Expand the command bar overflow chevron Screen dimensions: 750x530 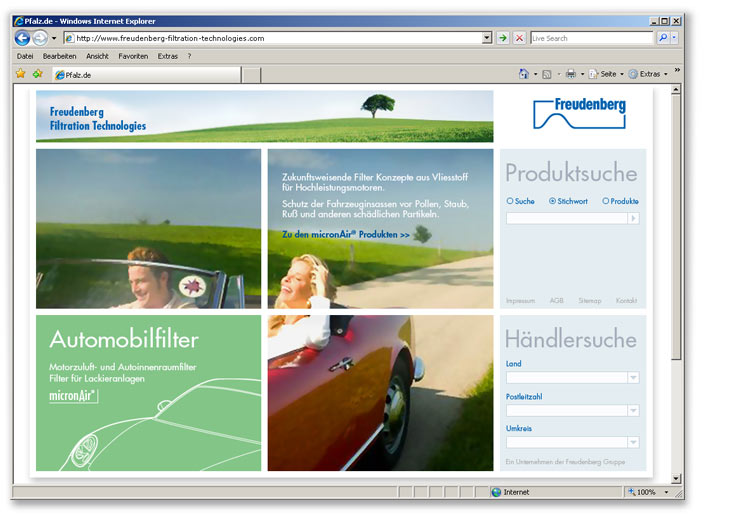(677, 70)
